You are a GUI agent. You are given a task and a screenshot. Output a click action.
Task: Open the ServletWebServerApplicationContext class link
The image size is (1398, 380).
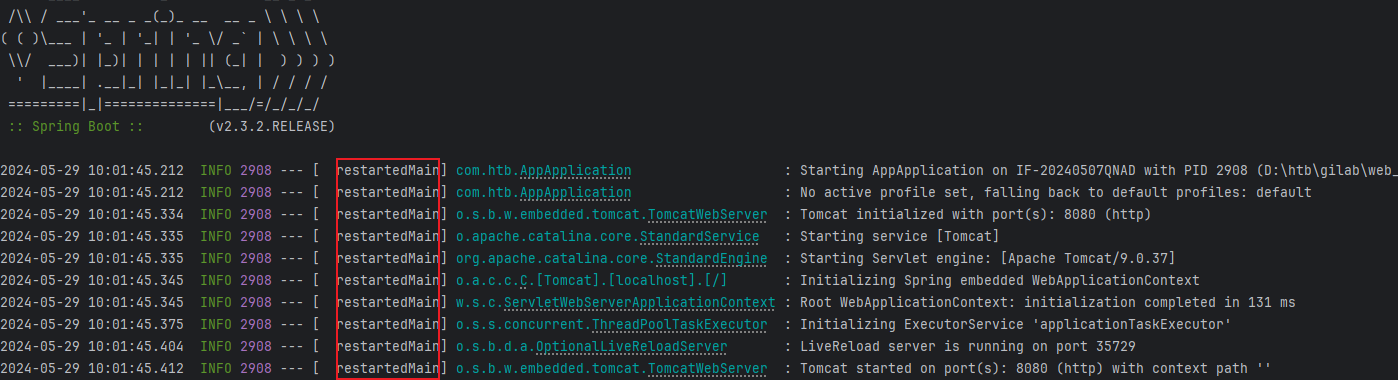point(639,303)
